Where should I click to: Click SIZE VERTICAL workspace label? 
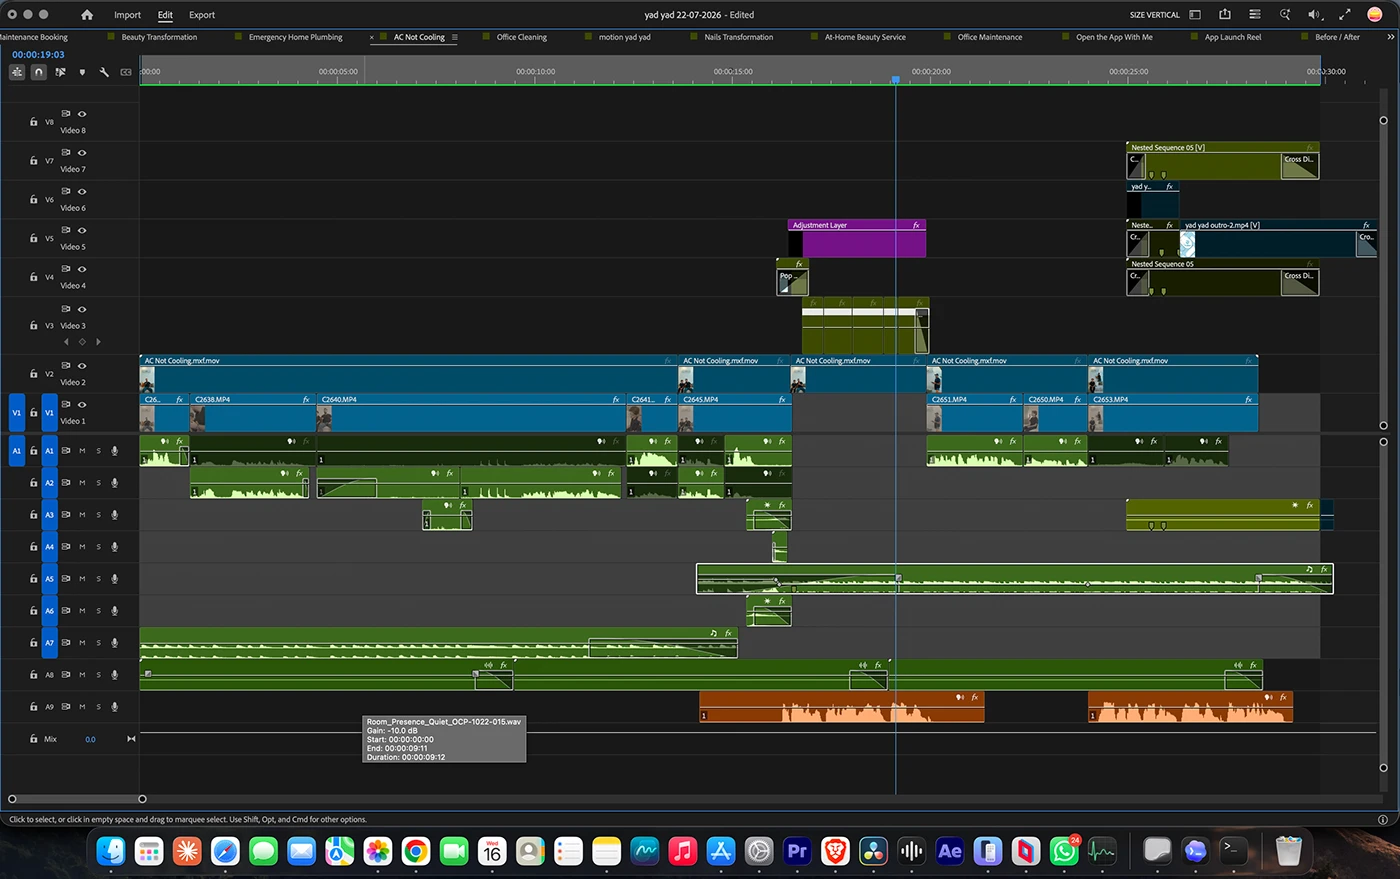pyautogui.click(x=1154, y=15)
